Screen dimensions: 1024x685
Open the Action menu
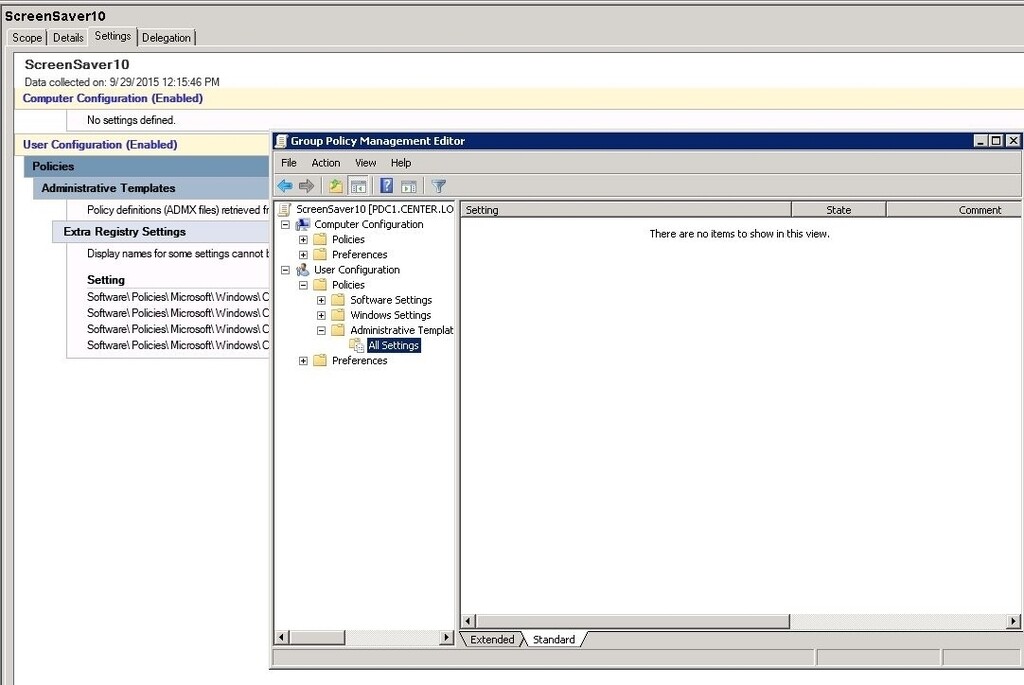(325, 162)
